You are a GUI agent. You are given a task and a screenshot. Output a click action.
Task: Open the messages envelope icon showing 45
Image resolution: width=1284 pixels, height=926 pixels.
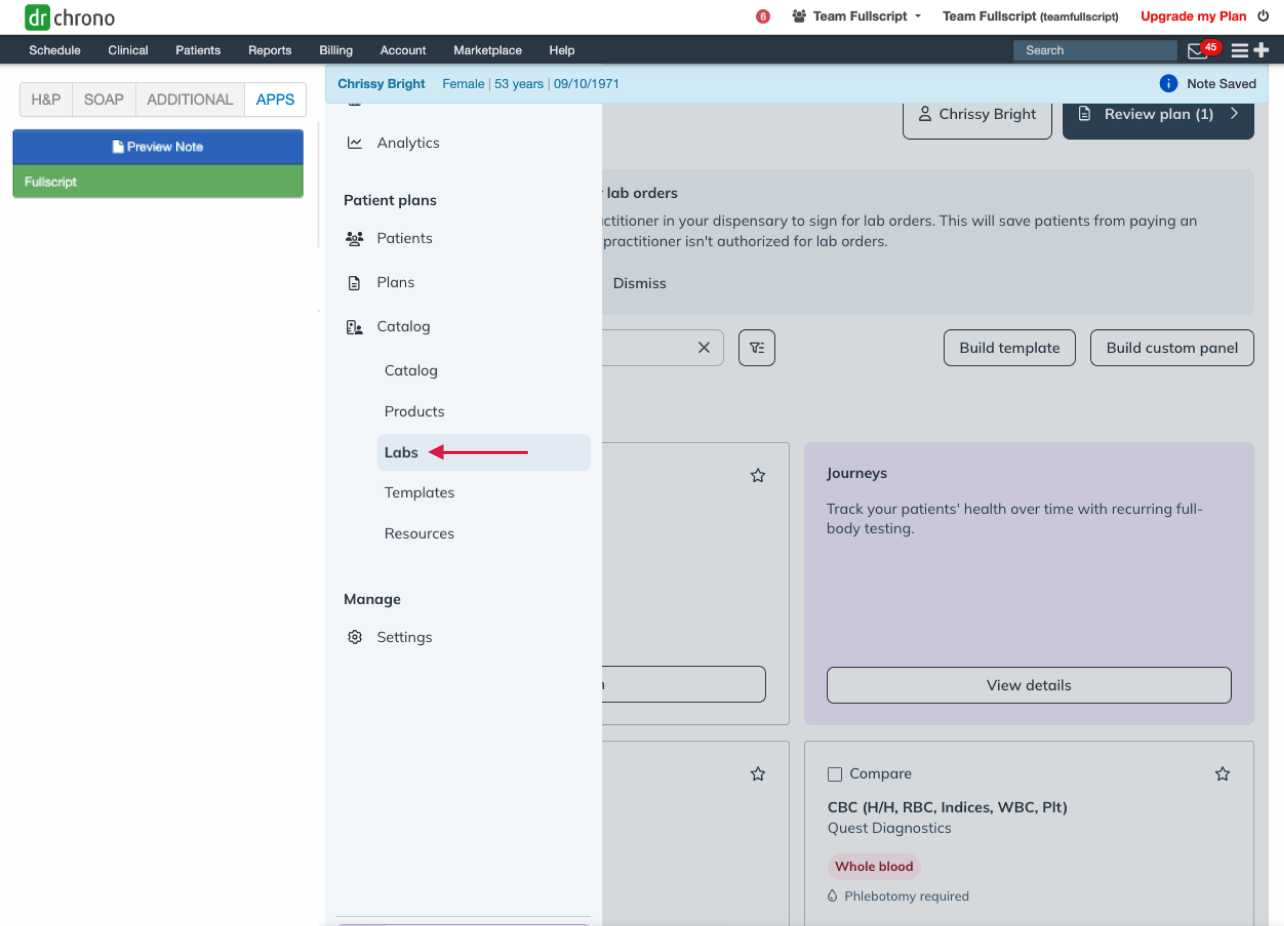[x=1196, y=50]
